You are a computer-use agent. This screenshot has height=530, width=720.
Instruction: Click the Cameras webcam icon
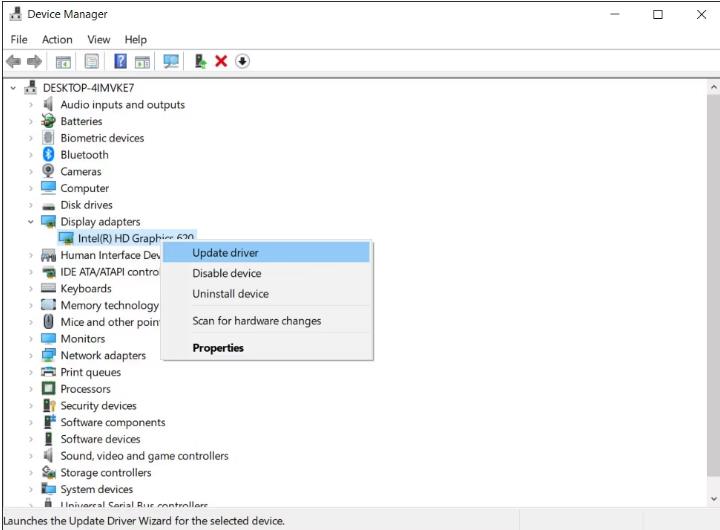[x=48, y=171]
